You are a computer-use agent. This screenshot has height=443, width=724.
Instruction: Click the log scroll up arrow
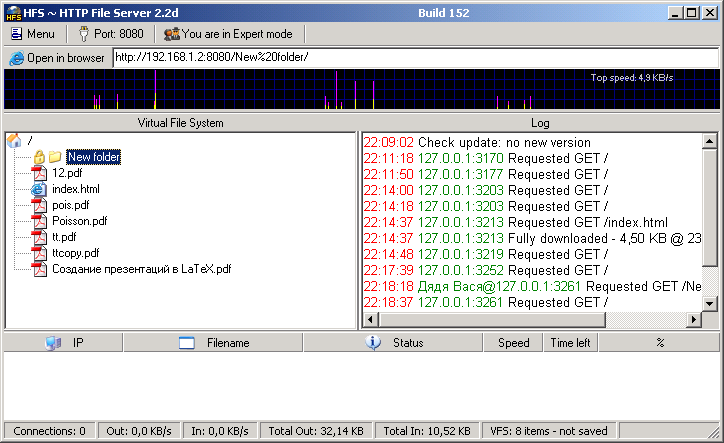click(710, 141)
